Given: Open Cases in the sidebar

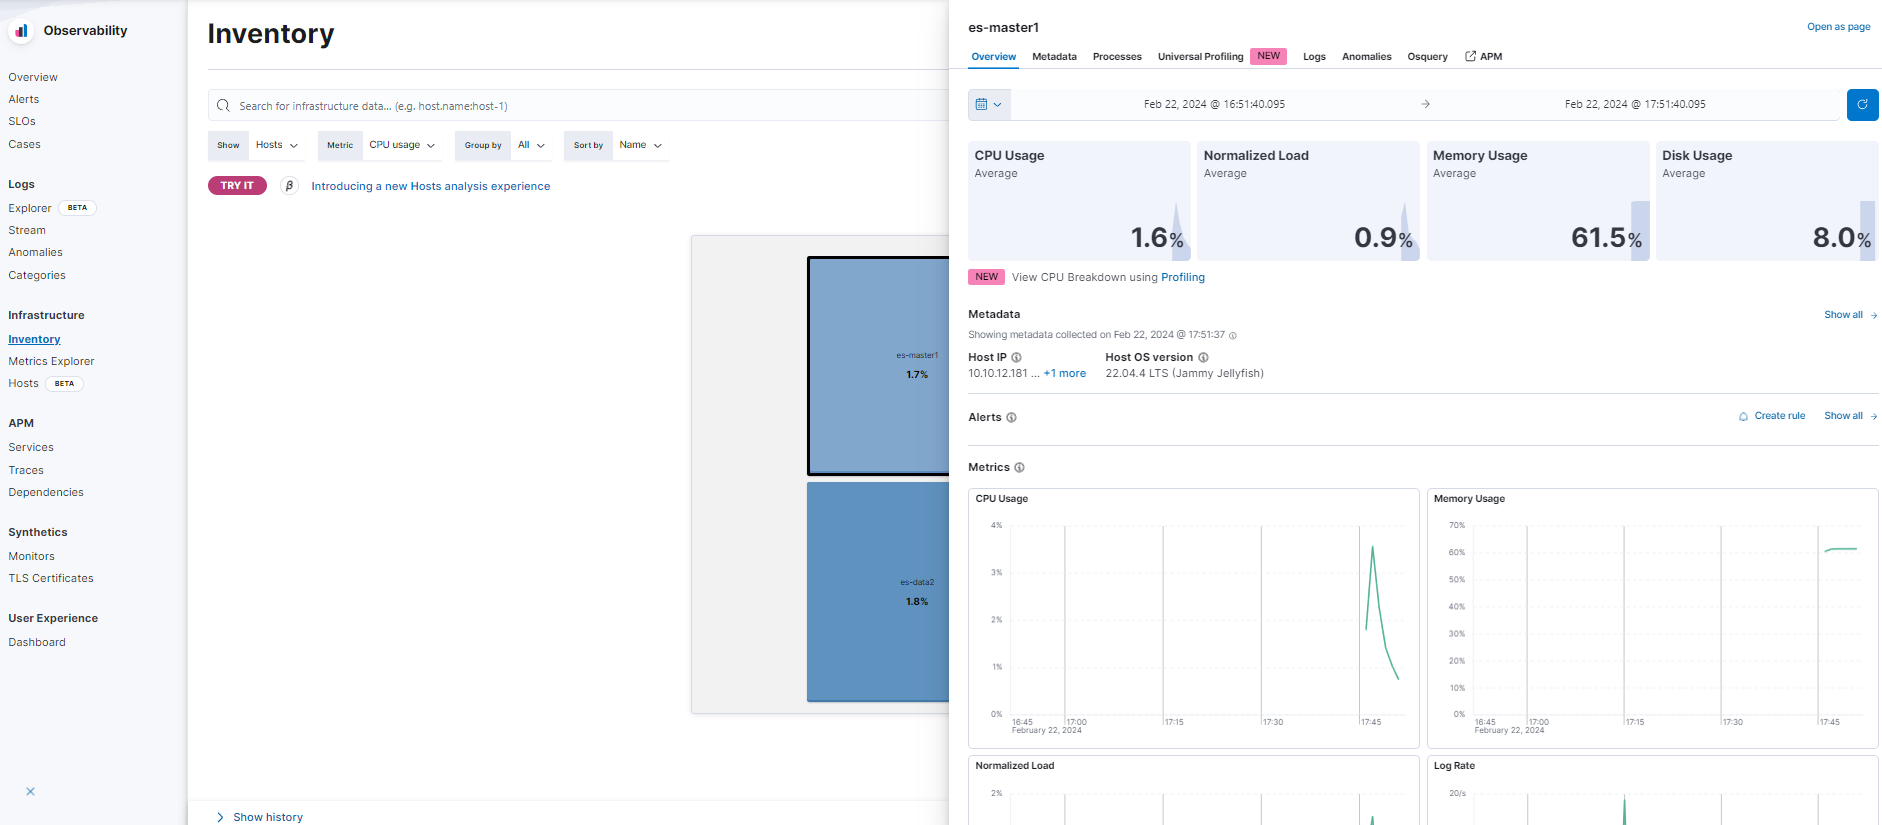Looking at the screenshot, I should (25, 144).
